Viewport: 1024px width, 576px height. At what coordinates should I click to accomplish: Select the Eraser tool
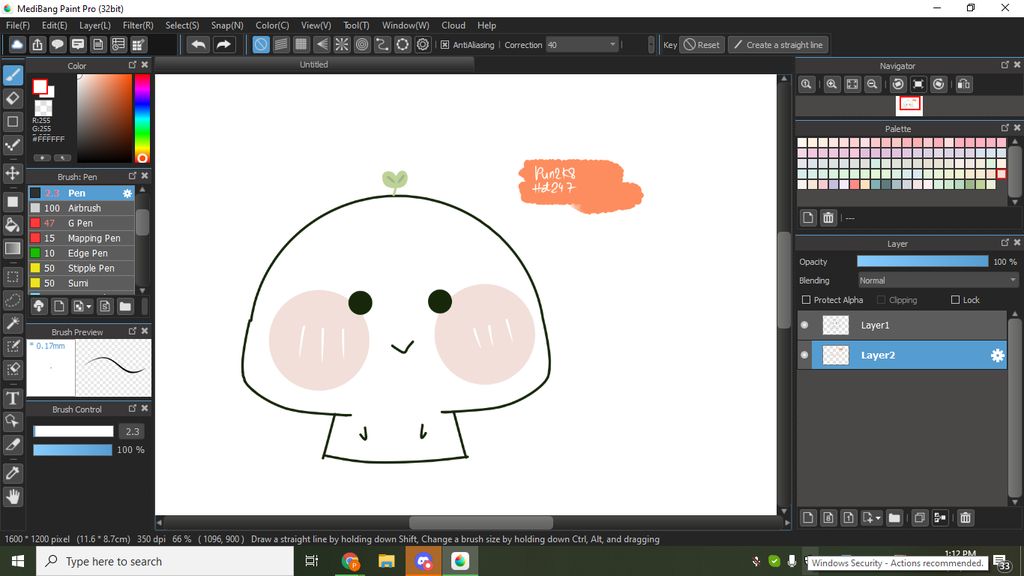point(13,98)
